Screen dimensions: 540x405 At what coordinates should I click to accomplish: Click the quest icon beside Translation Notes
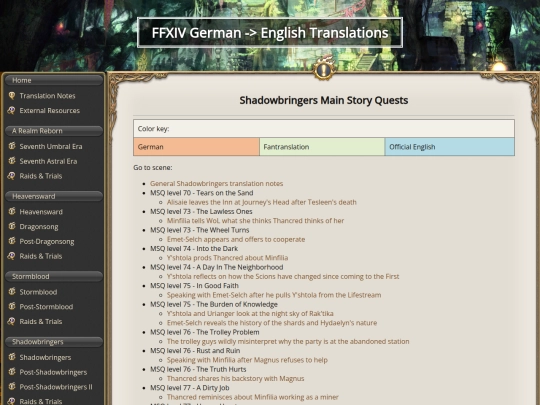tap(12, 96)
